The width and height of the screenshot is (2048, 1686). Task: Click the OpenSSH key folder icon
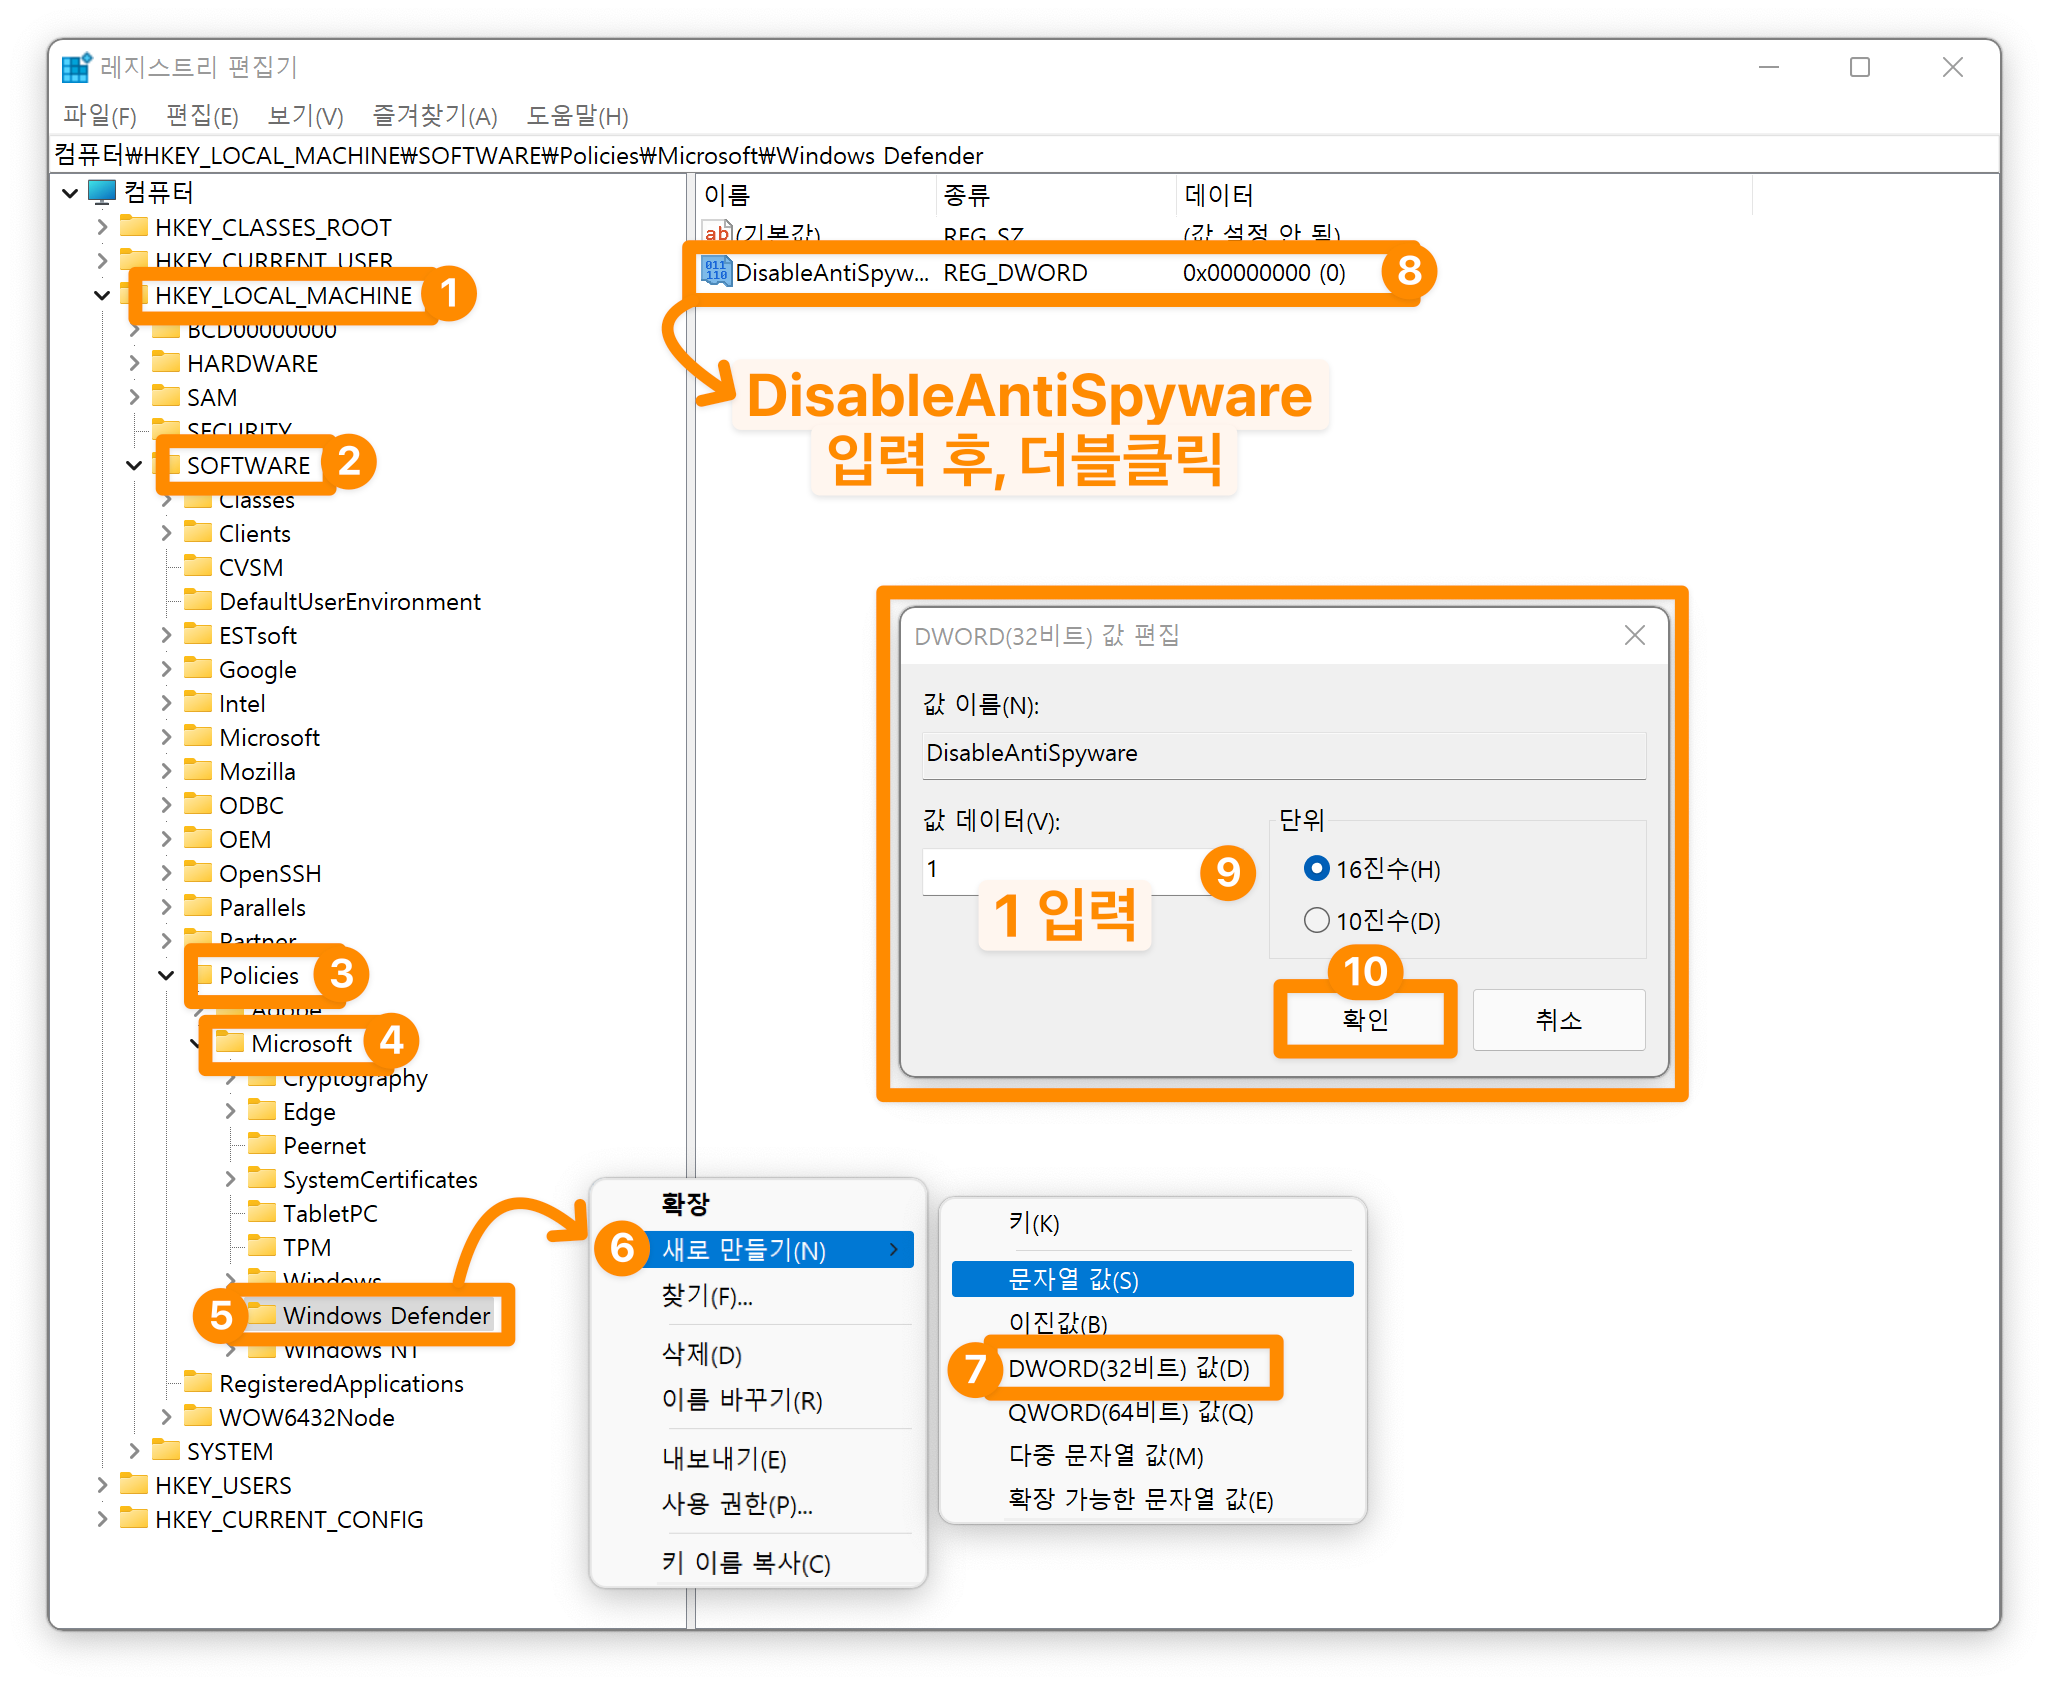tap(198, 873)
